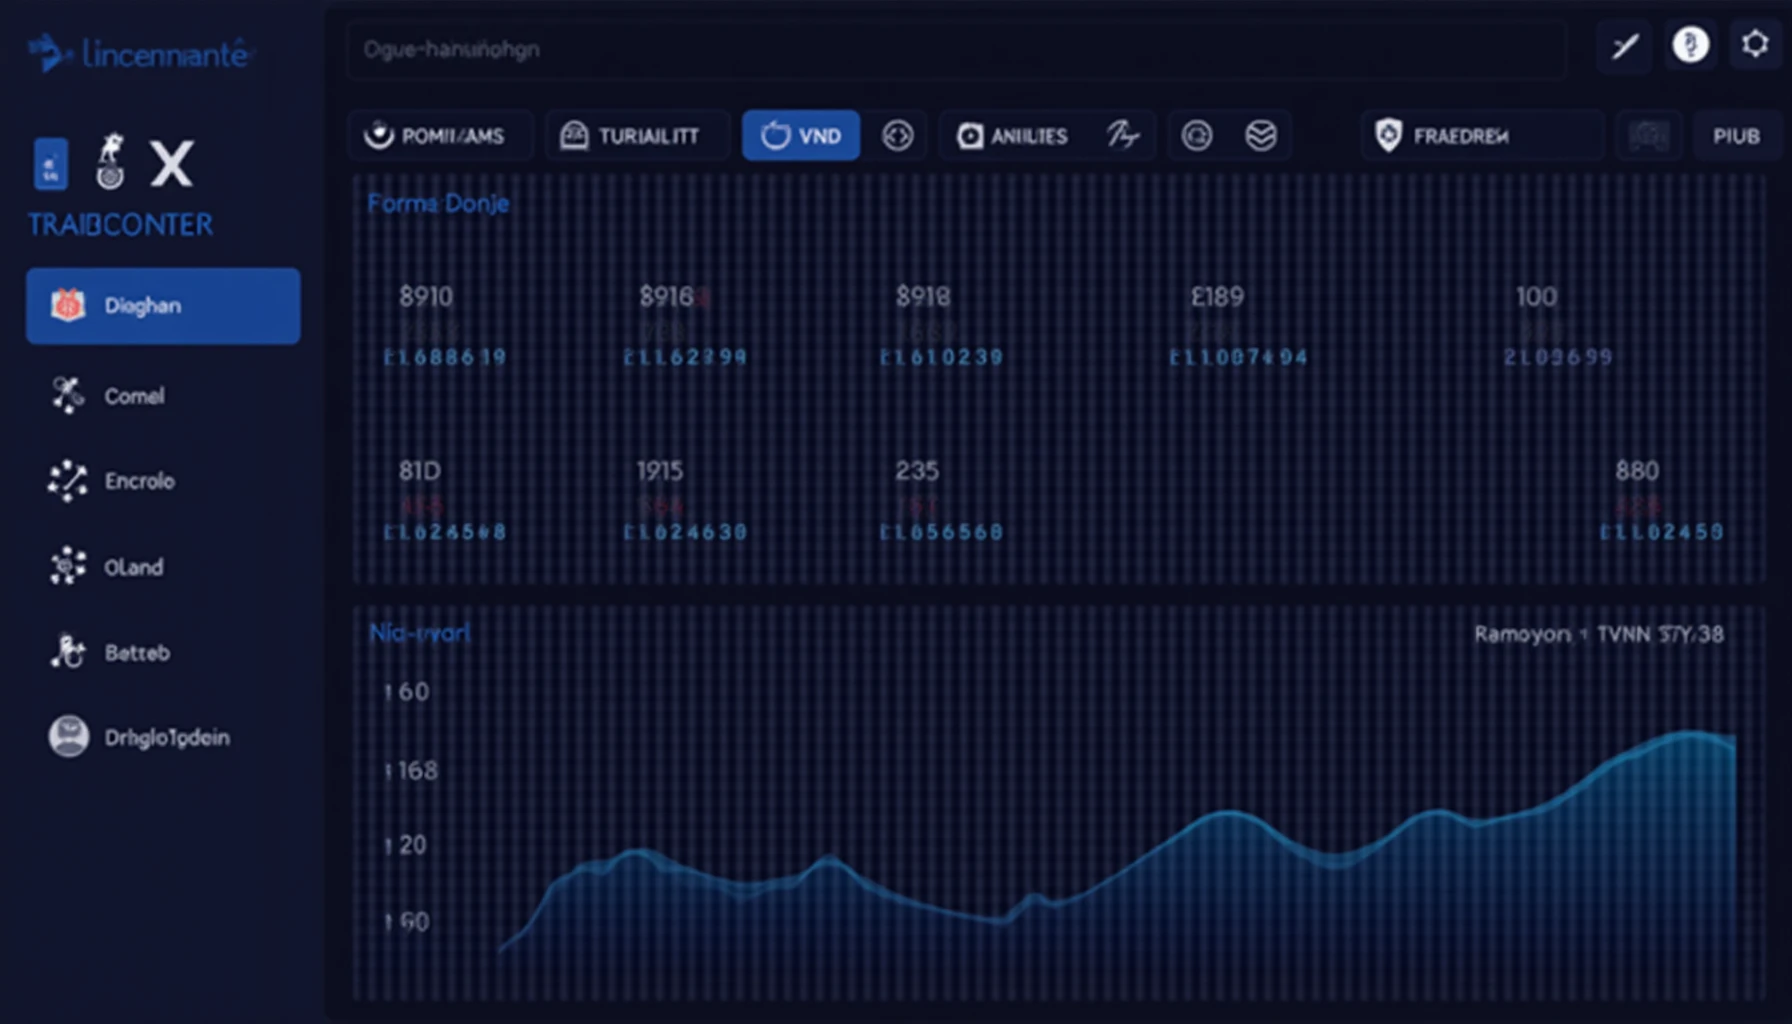Screen dimensions: 1792x1024
Task: Open the Comel sidebar item
Action: pos(163,396)
